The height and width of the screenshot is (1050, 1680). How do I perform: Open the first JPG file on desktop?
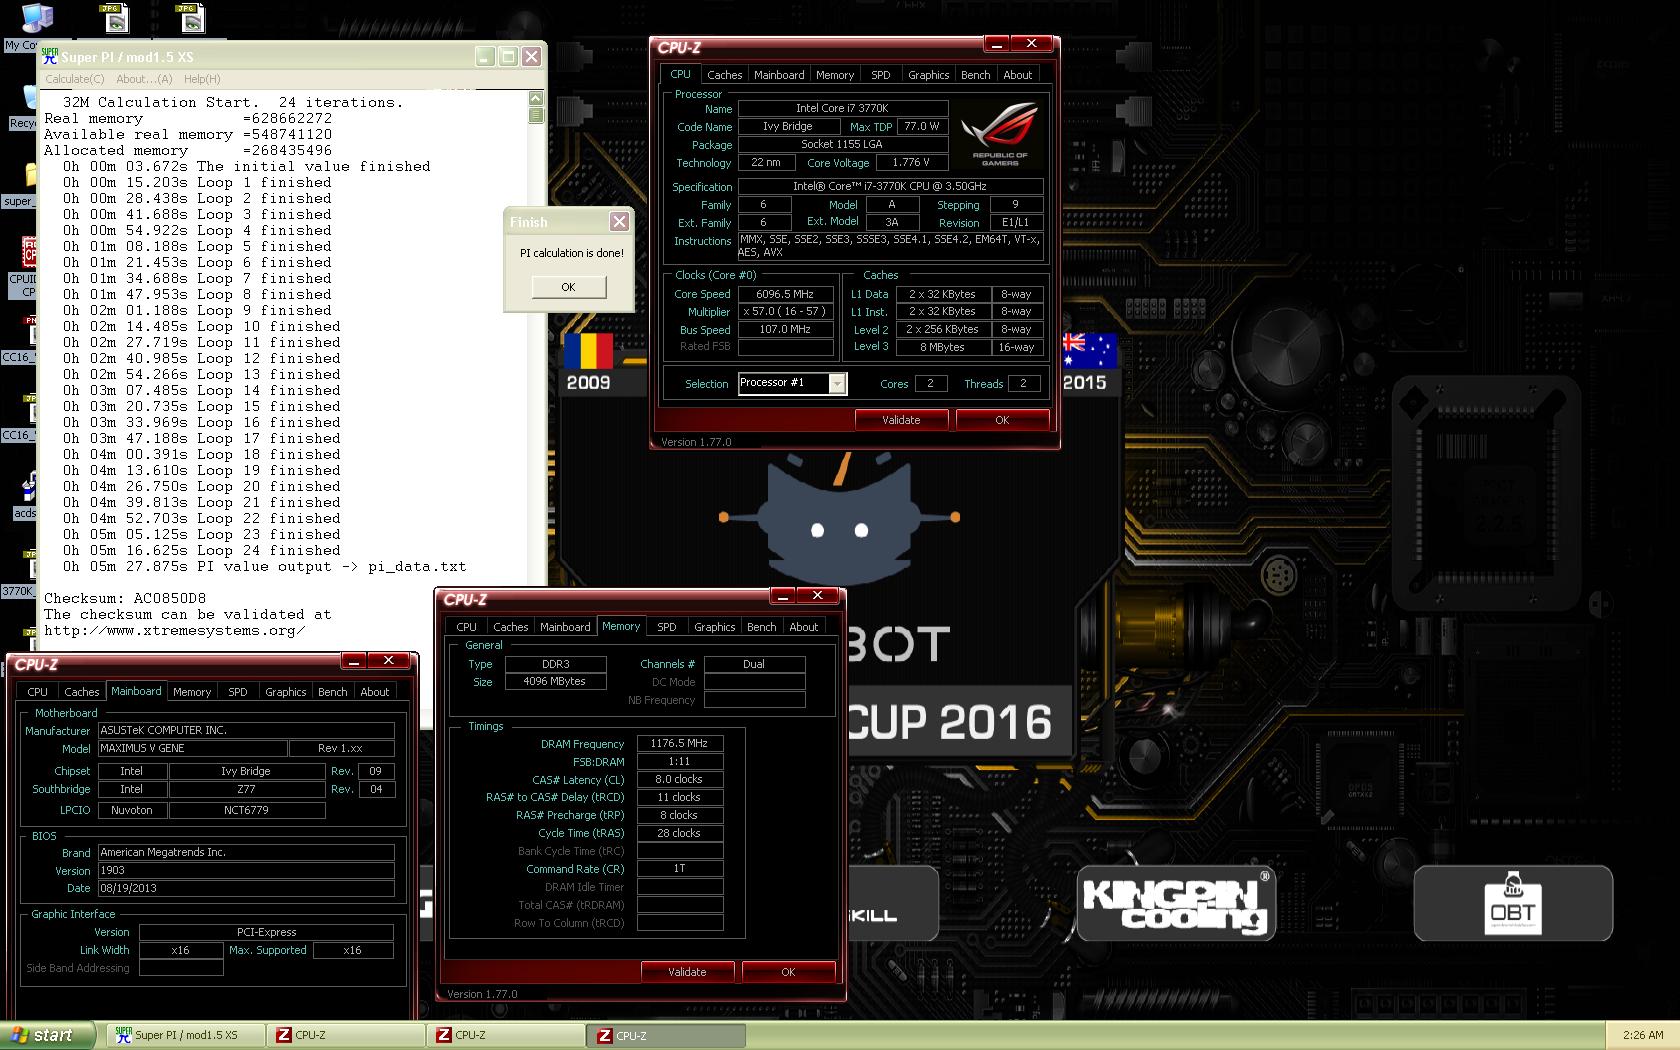(x=115, y=18)
